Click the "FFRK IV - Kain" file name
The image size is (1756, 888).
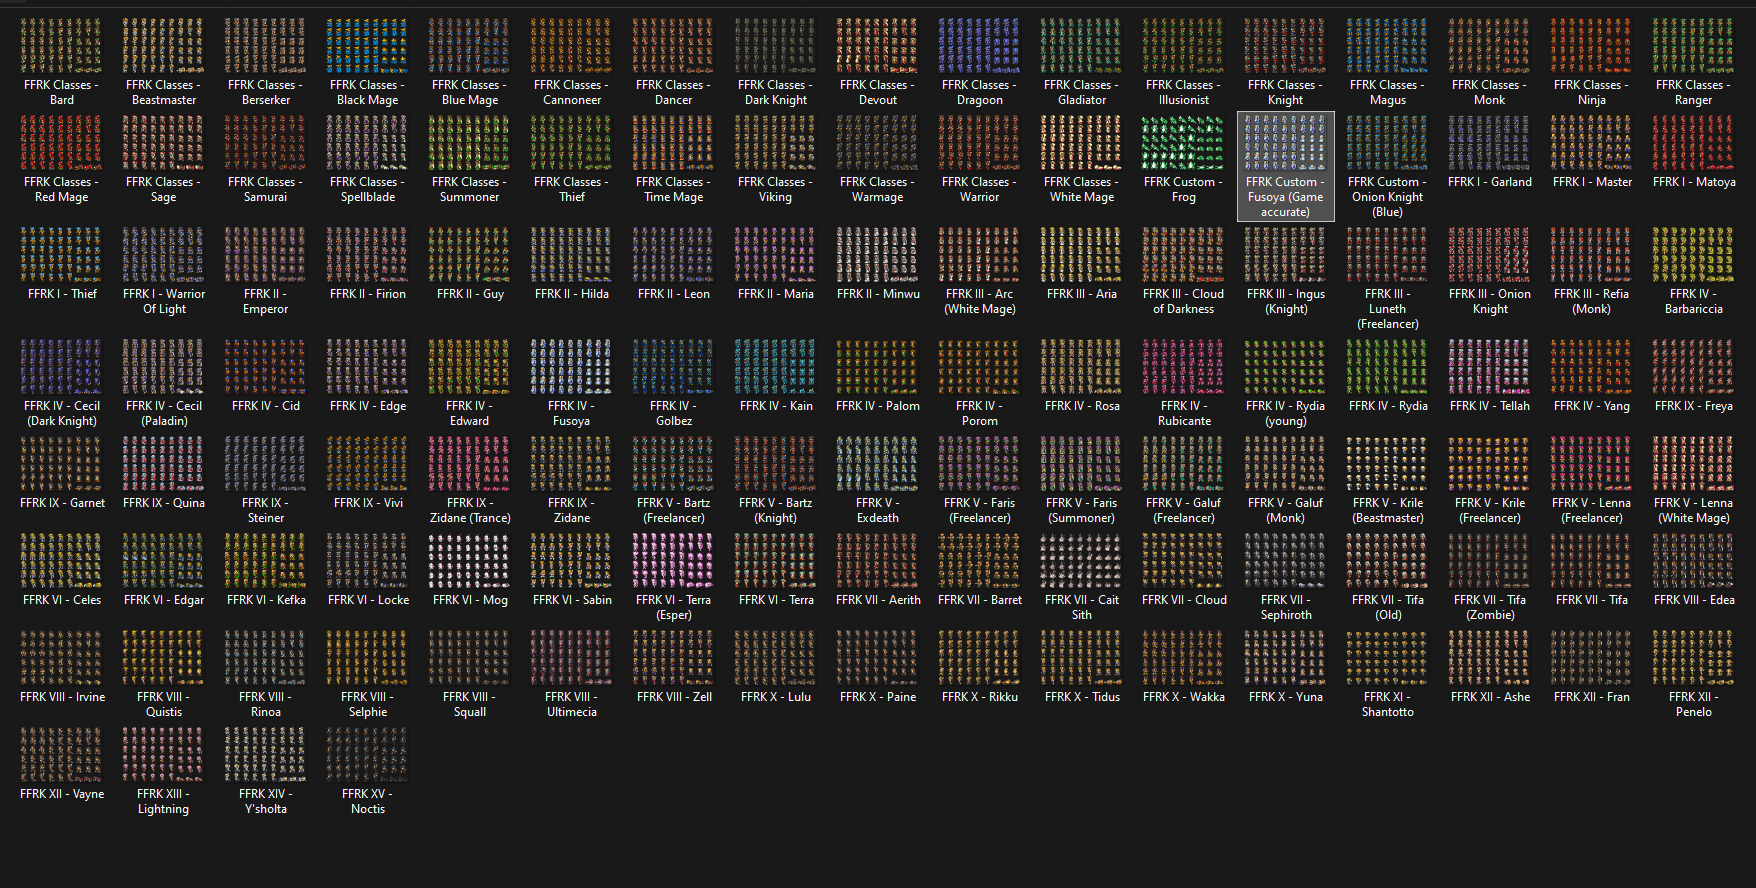[776, 406]
